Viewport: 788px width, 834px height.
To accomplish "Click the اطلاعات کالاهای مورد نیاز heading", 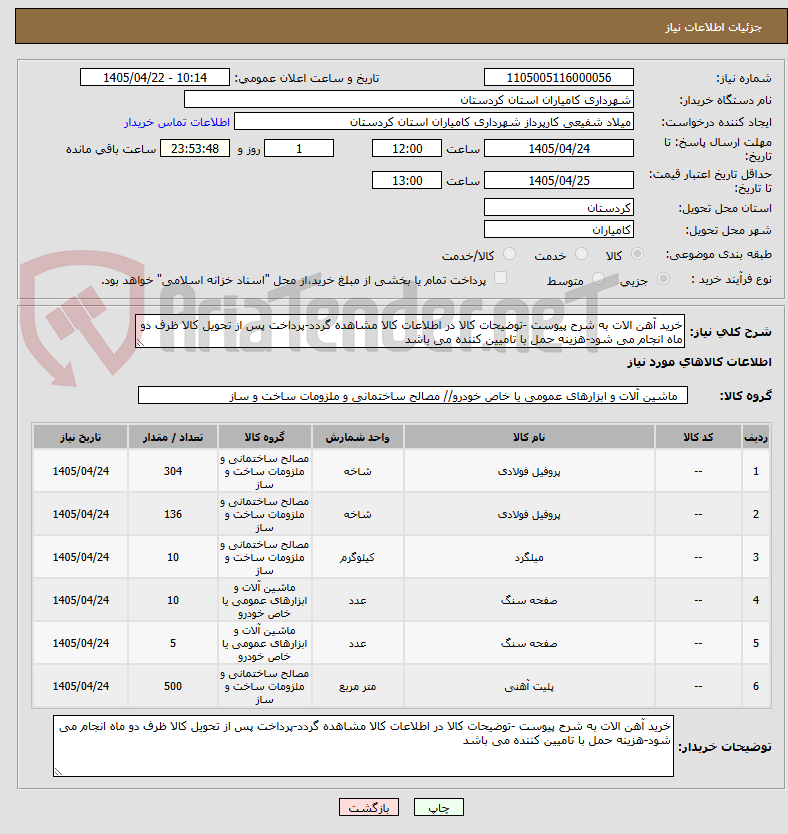I will (x=699, y=362).
